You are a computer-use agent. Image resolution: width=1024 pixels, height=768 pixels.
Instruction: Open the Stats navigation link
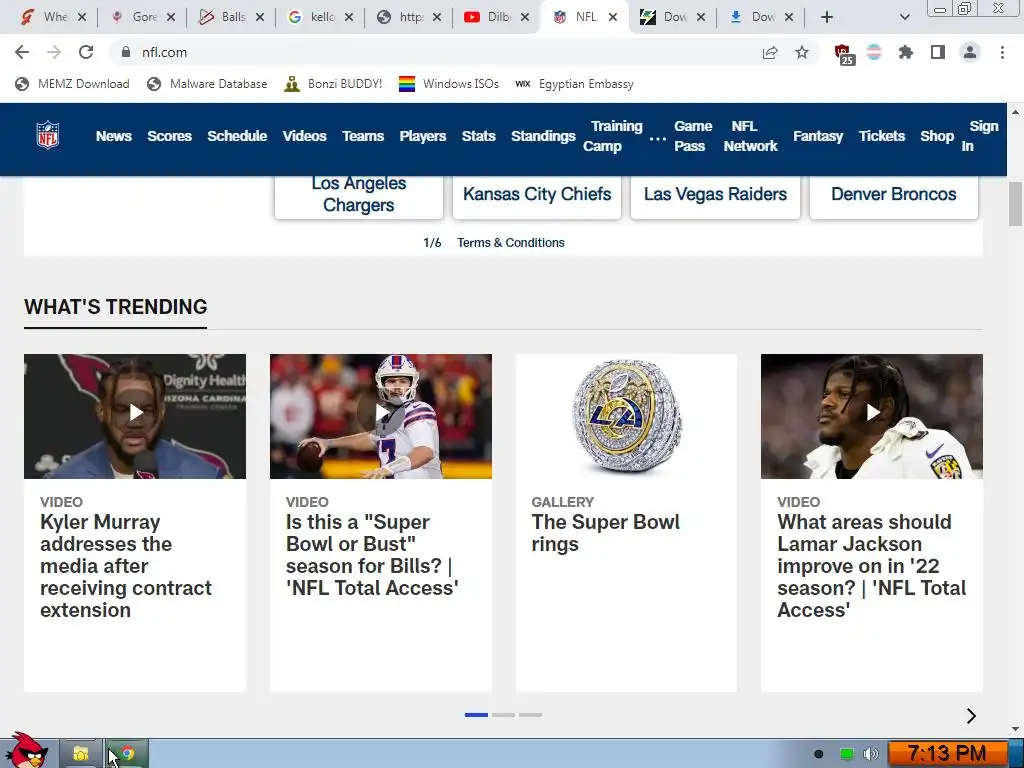479,136
